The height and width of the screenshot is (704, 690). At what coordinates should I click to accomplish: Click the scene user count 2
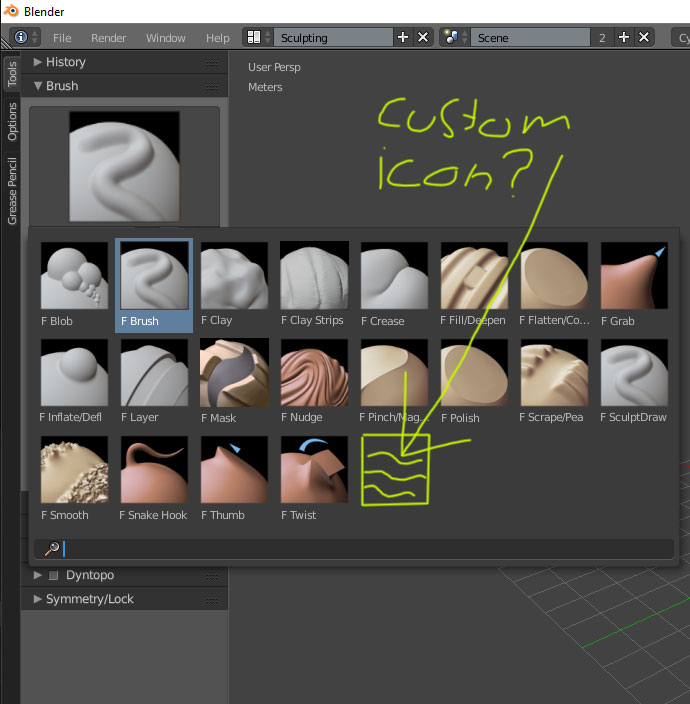coord(602,38)
